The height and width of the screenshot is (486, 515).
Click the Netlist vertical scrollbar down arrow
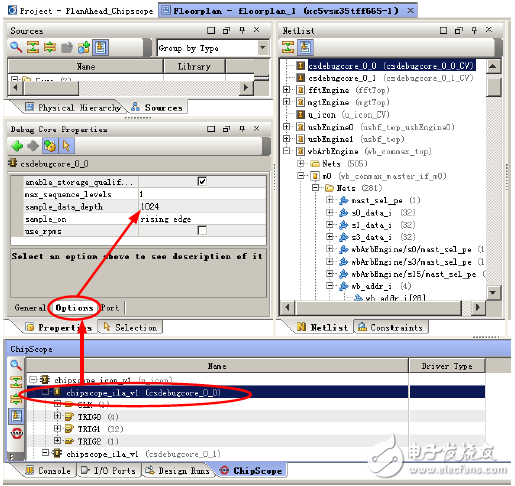click(492, 293)
